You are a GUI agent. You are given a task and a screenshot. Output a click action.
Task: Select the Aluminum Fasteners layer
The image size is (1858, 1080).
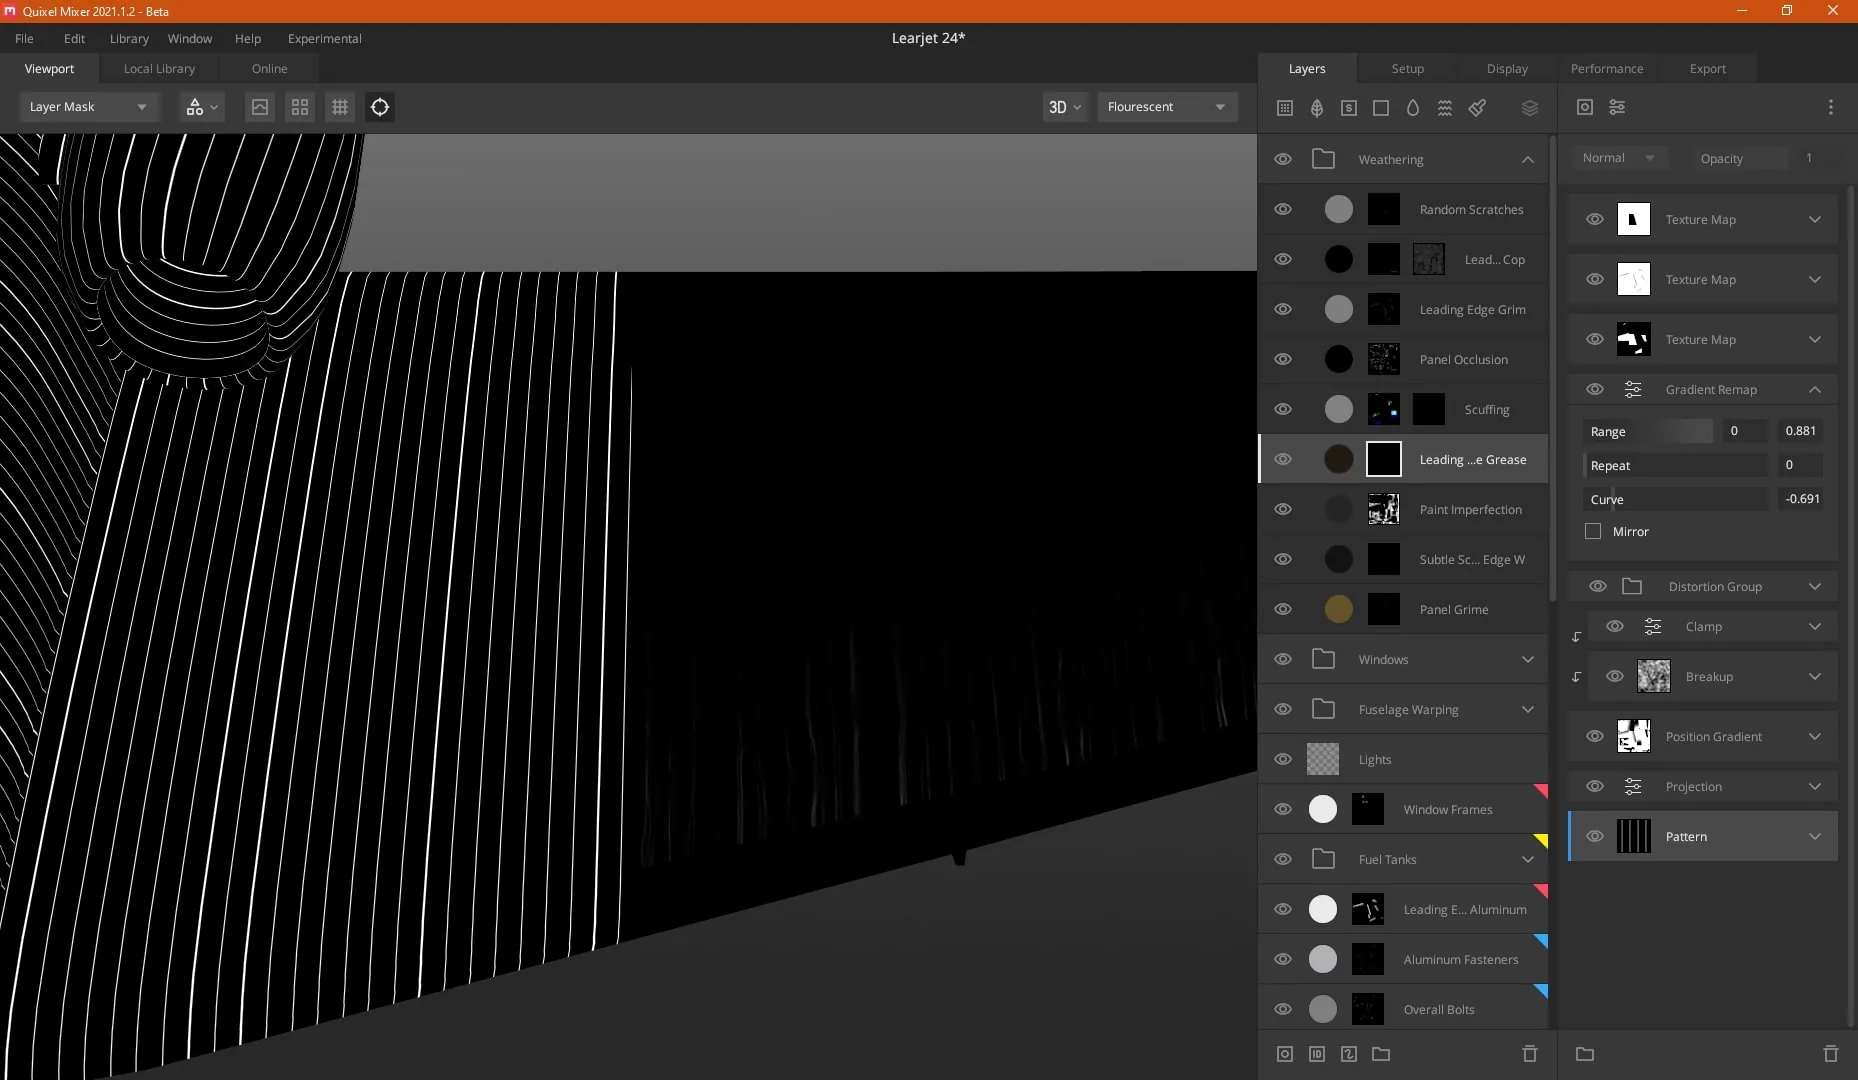pos(1403,959)
